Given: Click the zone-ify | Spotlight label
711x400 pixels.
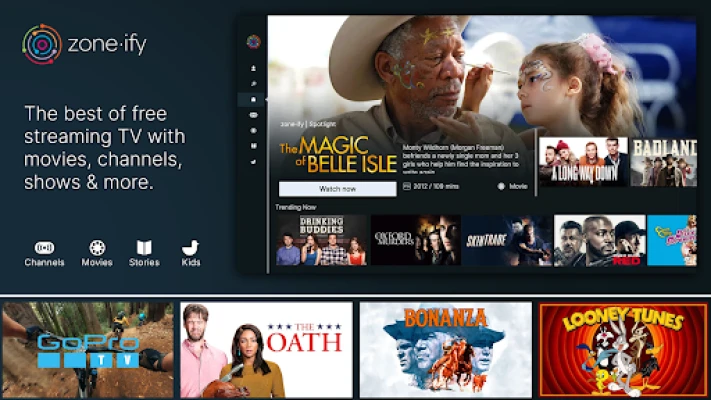Looking at the screenshot, I should point(308,124).
